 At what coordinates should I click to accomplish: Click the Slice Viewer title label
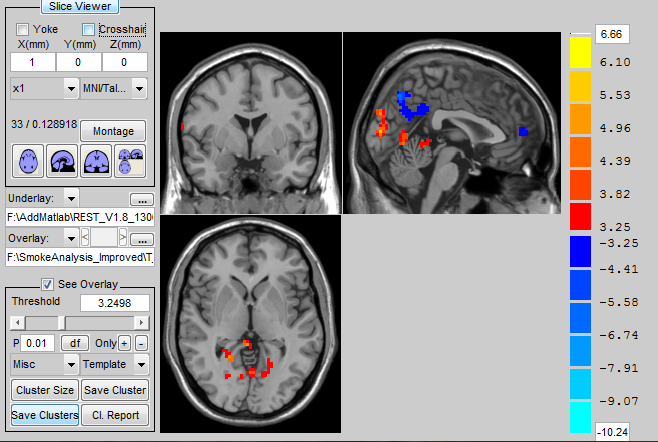(x=80, y=6)
